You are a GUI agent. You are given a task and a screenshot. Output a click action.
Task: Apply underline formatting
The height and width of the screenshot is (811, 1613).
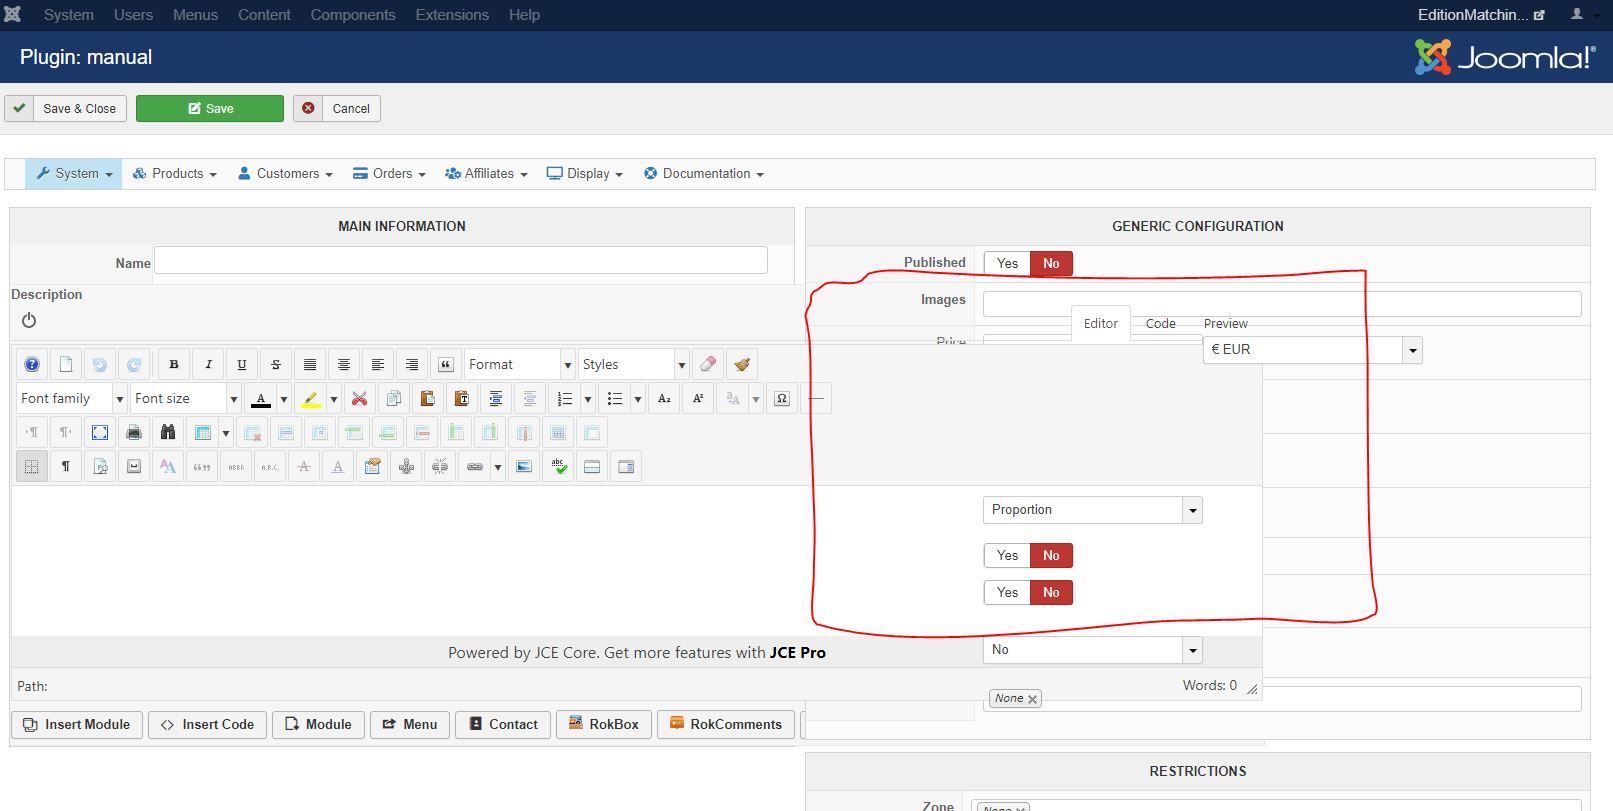coord(242,364)
